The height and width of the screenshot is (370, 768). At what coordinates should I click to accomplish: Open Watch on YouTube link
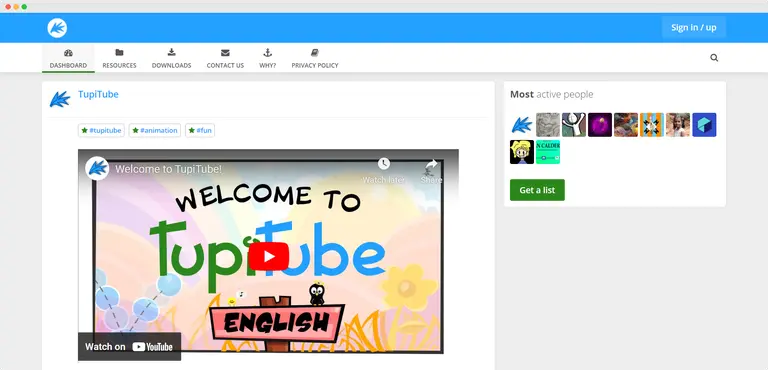point(129,346)
